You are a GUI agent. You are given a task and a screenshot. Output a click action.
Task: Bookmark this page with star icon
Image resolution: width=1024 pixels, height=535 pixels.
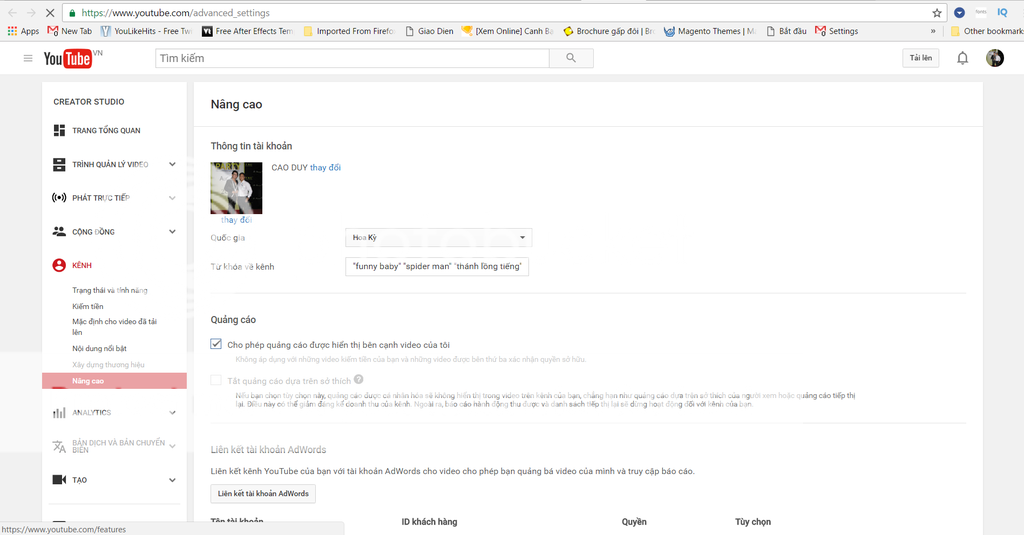937,13
